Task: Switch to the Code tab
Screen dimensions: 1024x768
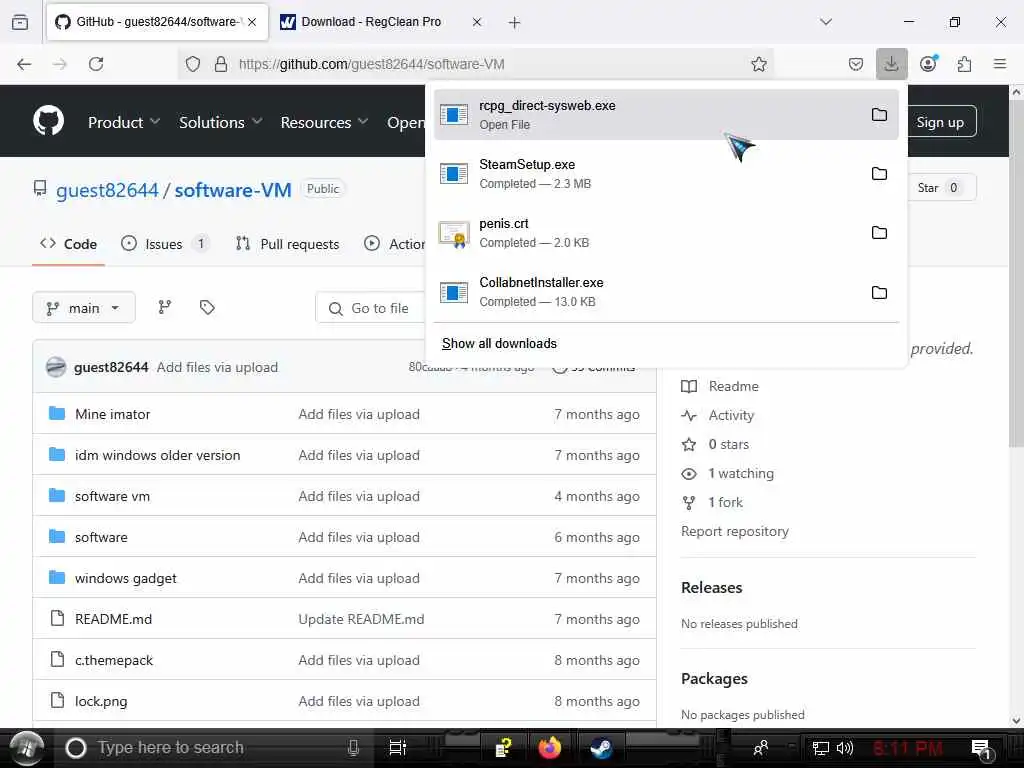Action: click(x=69, y=244)
